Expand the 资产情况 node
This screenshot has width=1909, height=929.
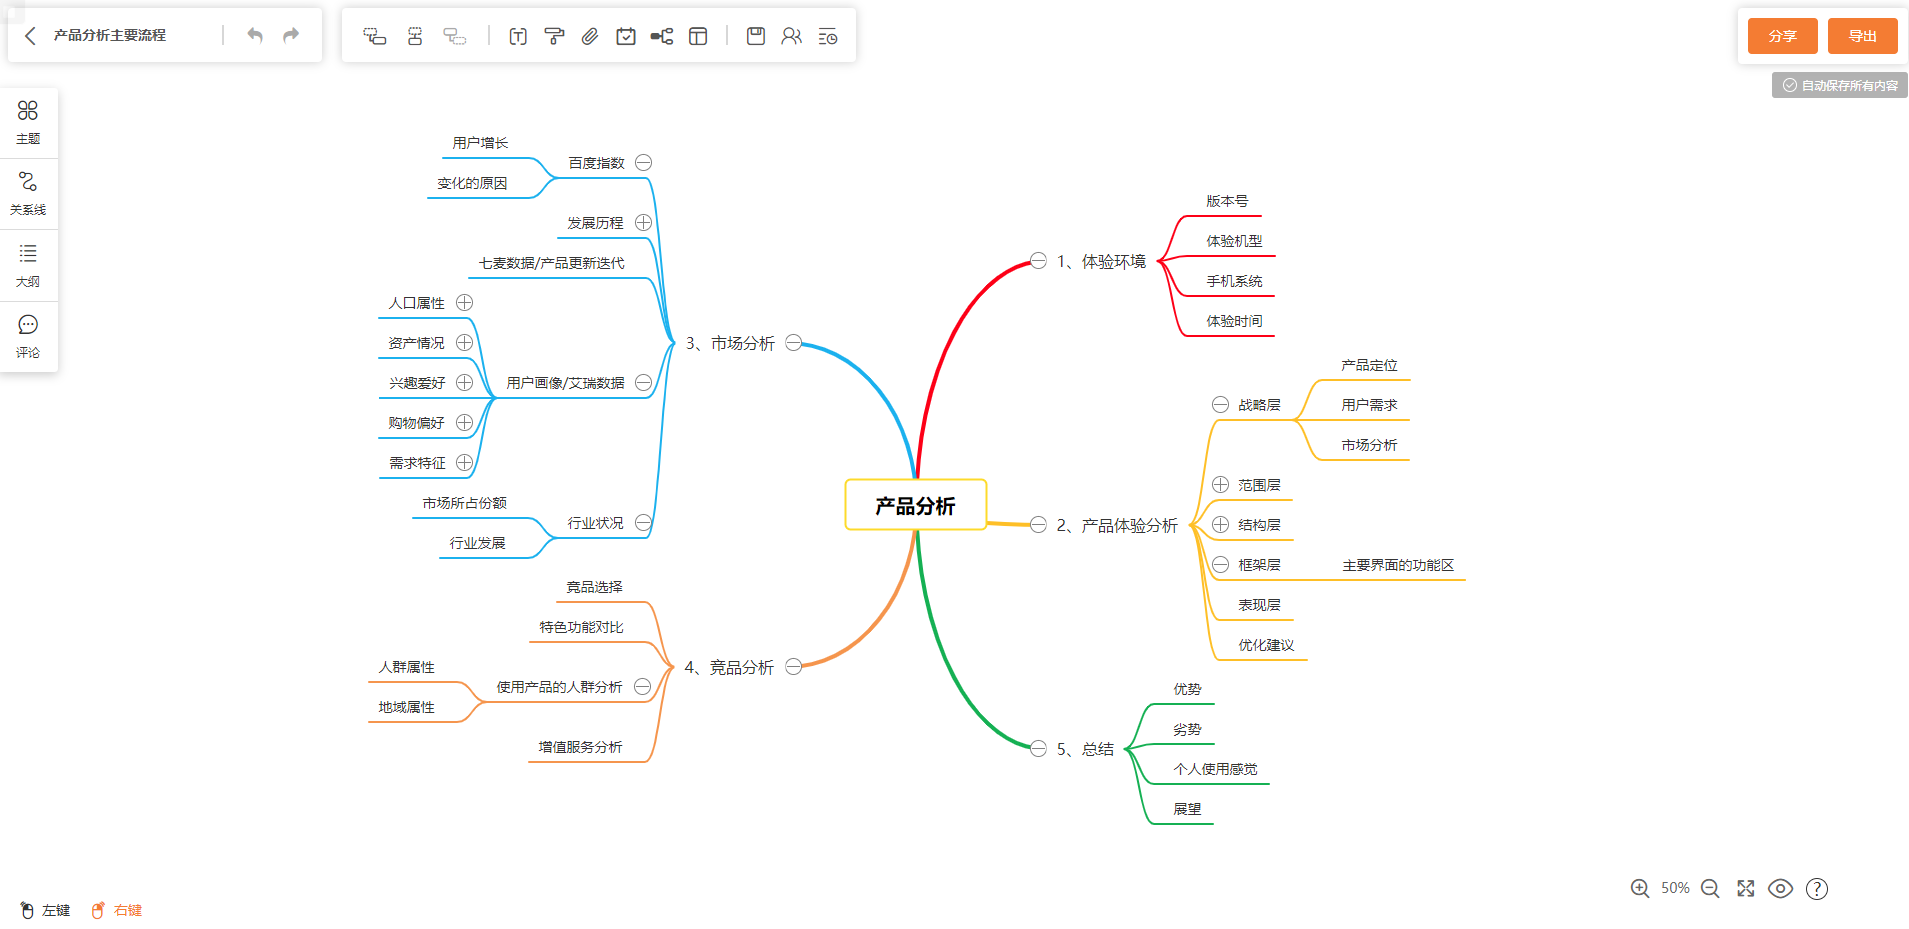pos(464,342)
